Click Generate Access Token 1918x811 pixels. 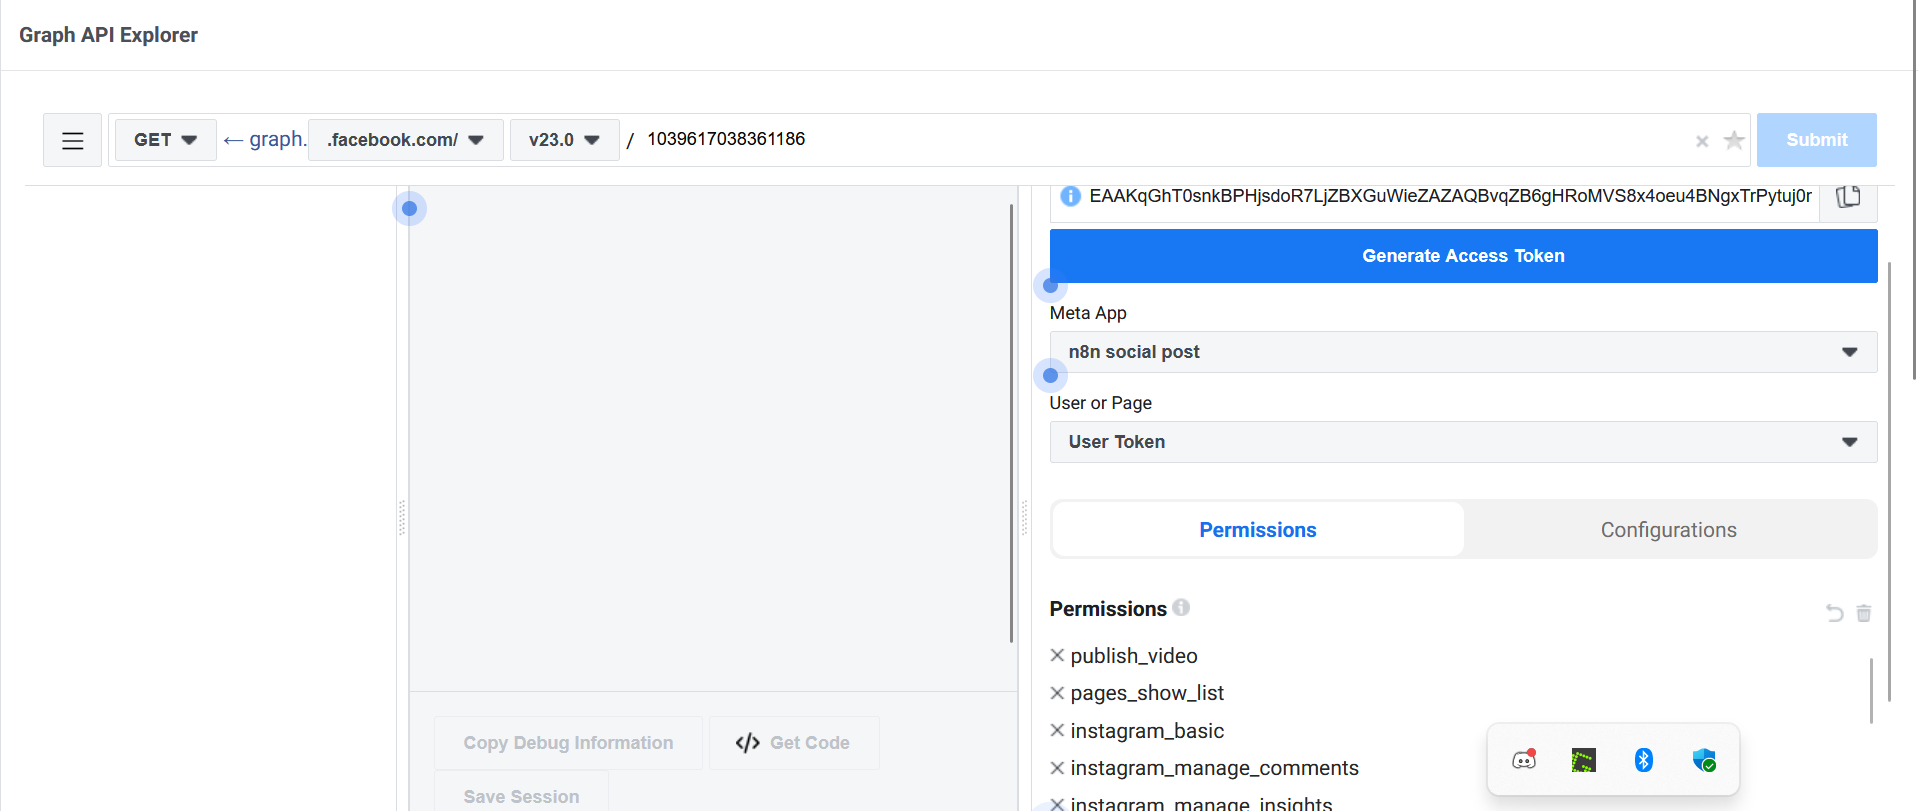pos(1463,256)
